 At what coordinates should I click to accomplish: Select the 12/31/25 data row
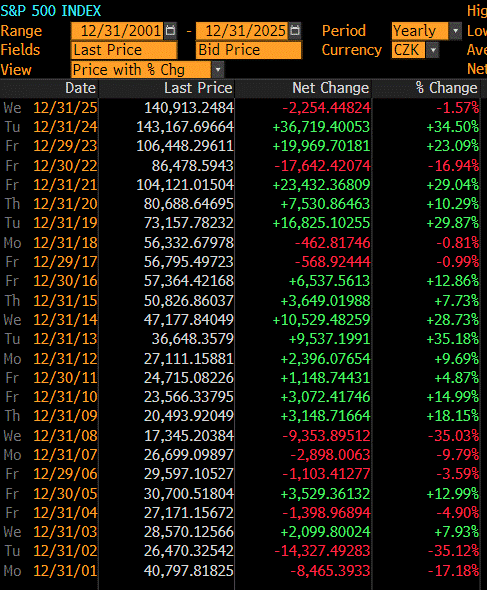(240, 108)
